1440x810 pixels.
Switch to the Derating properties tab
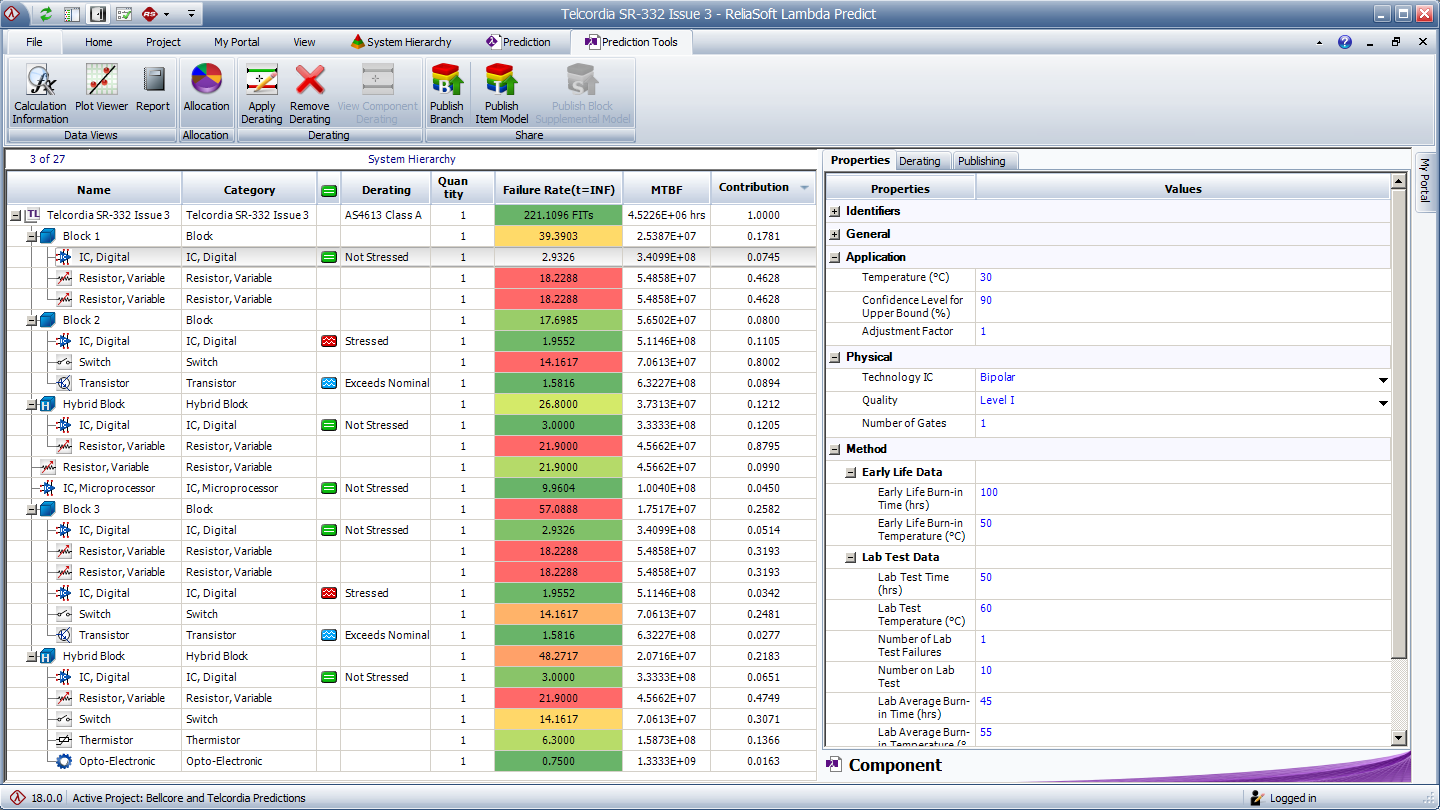[919, 161]
